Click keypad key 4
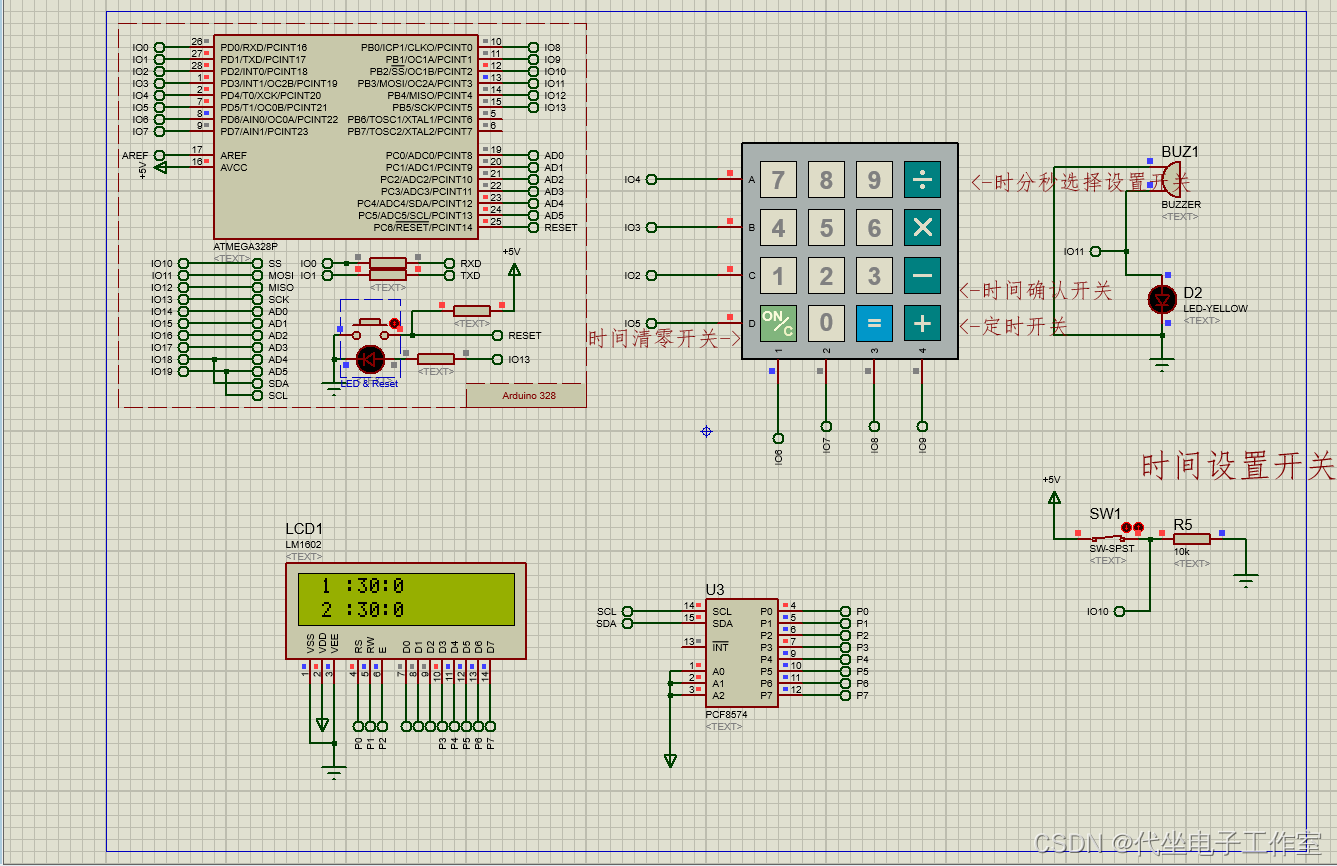 (778, 228)
